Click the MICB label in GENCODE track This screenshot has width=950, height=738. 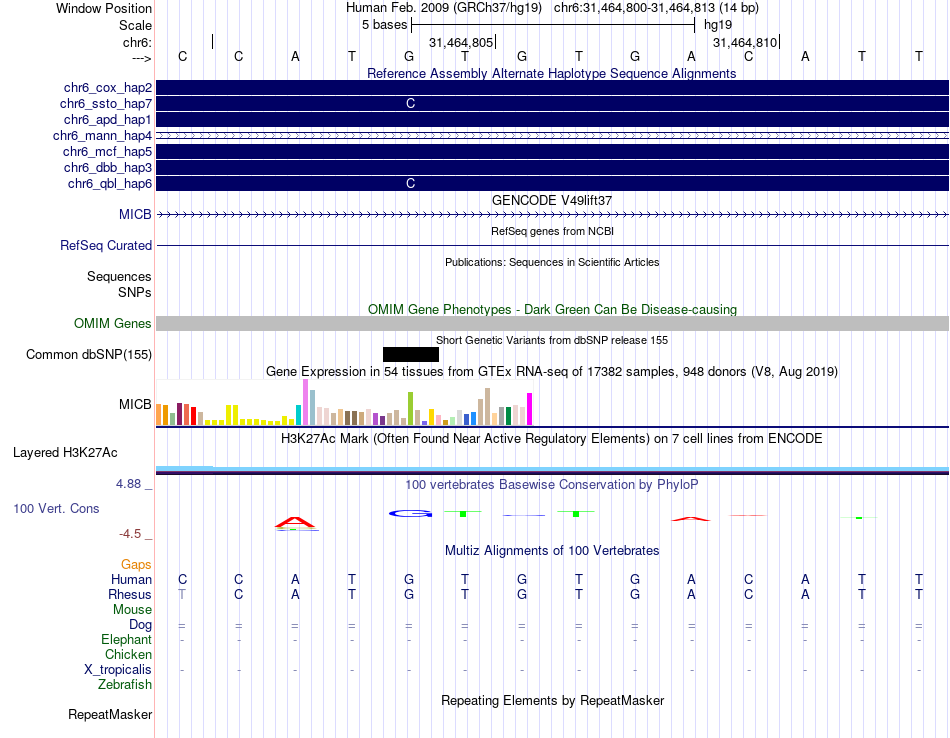point(135,214)
